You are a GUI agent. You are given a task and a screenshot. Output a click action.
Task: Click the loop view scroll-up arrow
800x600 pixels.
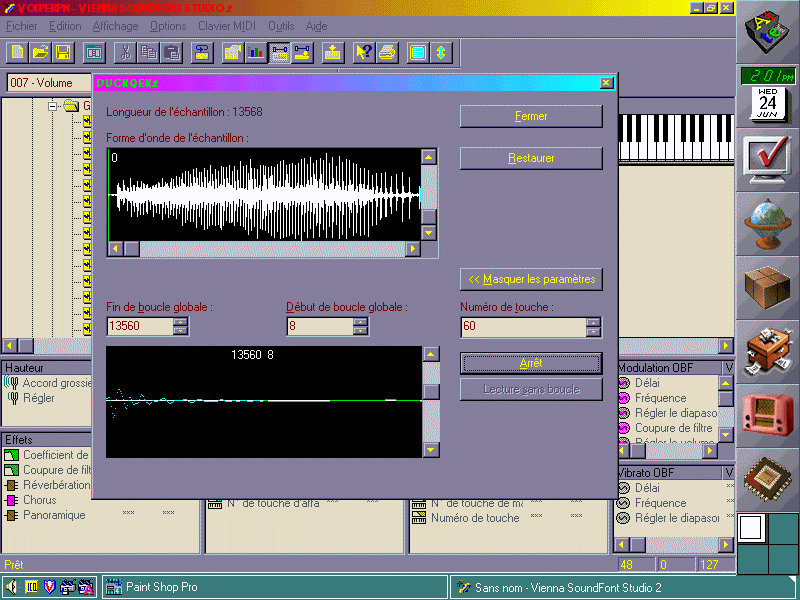[x=431, y=354]
